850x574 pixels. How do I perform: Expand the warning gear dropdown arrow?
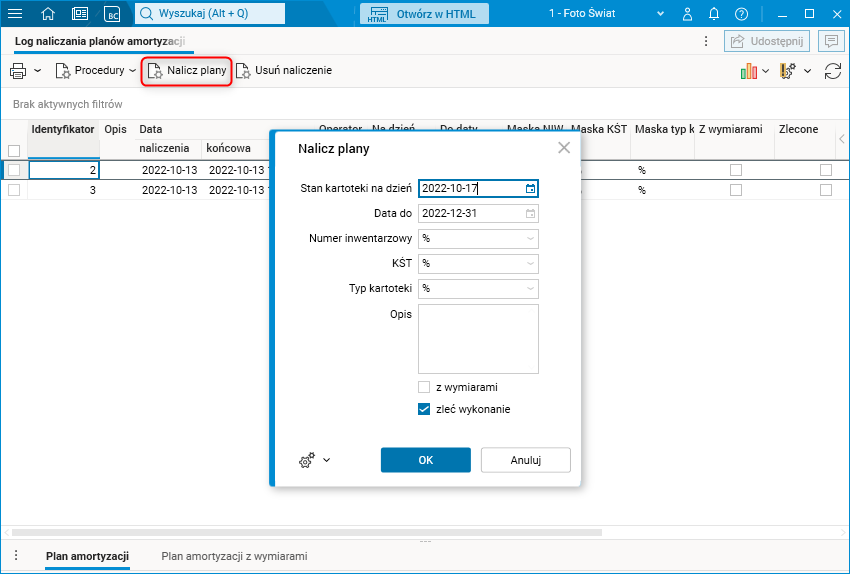tap(807, 70)
